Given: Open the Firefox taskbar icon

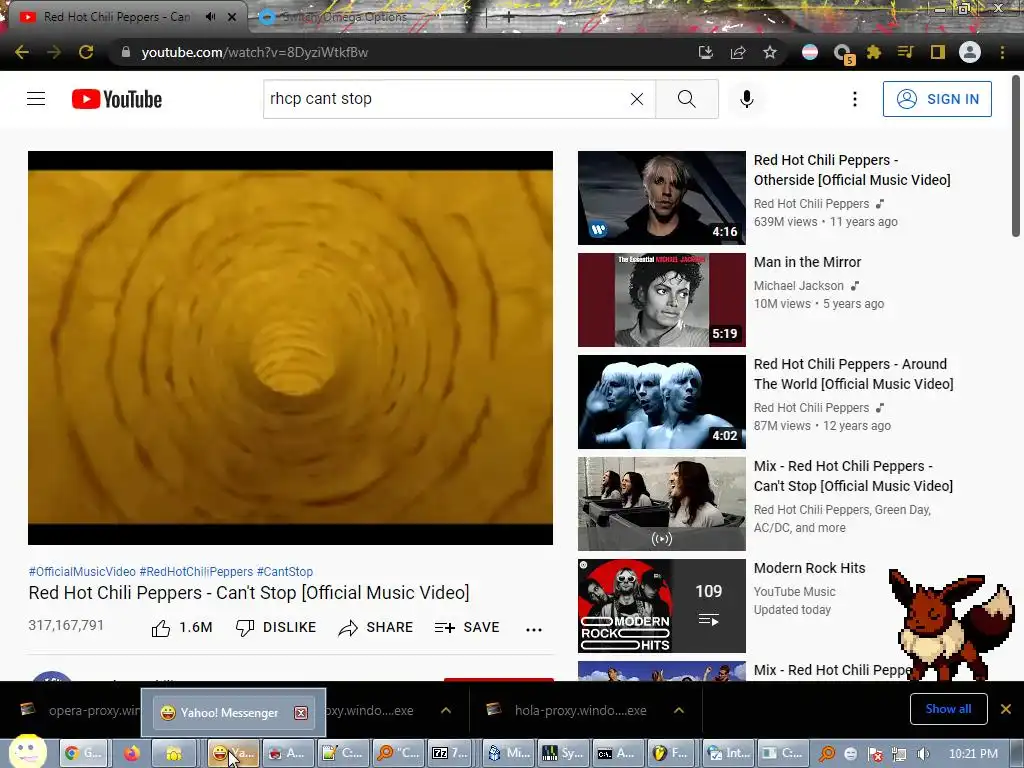Looking at the screenshot, I should click(x=132, y=753).
